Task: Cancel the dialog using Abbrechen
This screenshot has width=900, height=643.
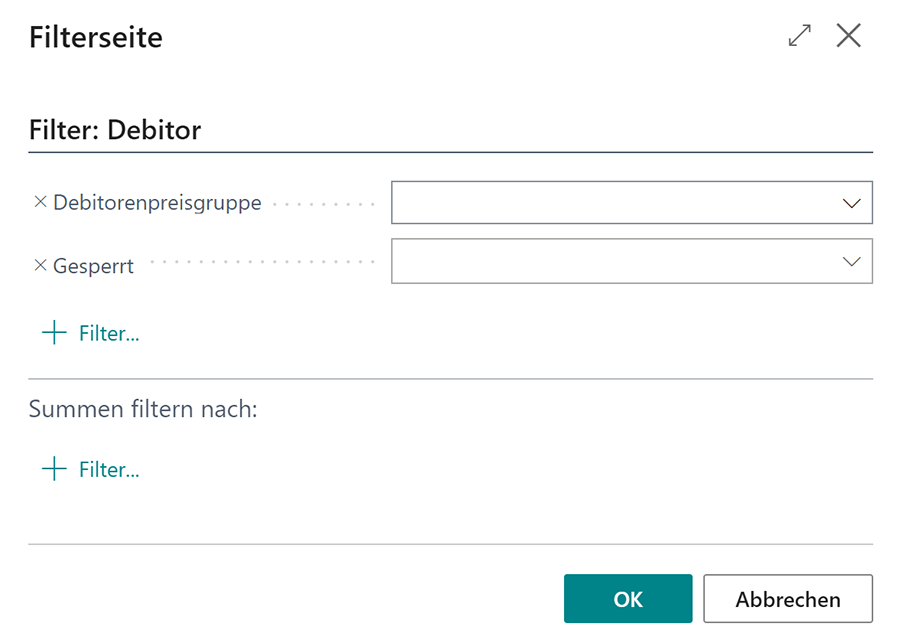Action: click(x=788, y=598)
